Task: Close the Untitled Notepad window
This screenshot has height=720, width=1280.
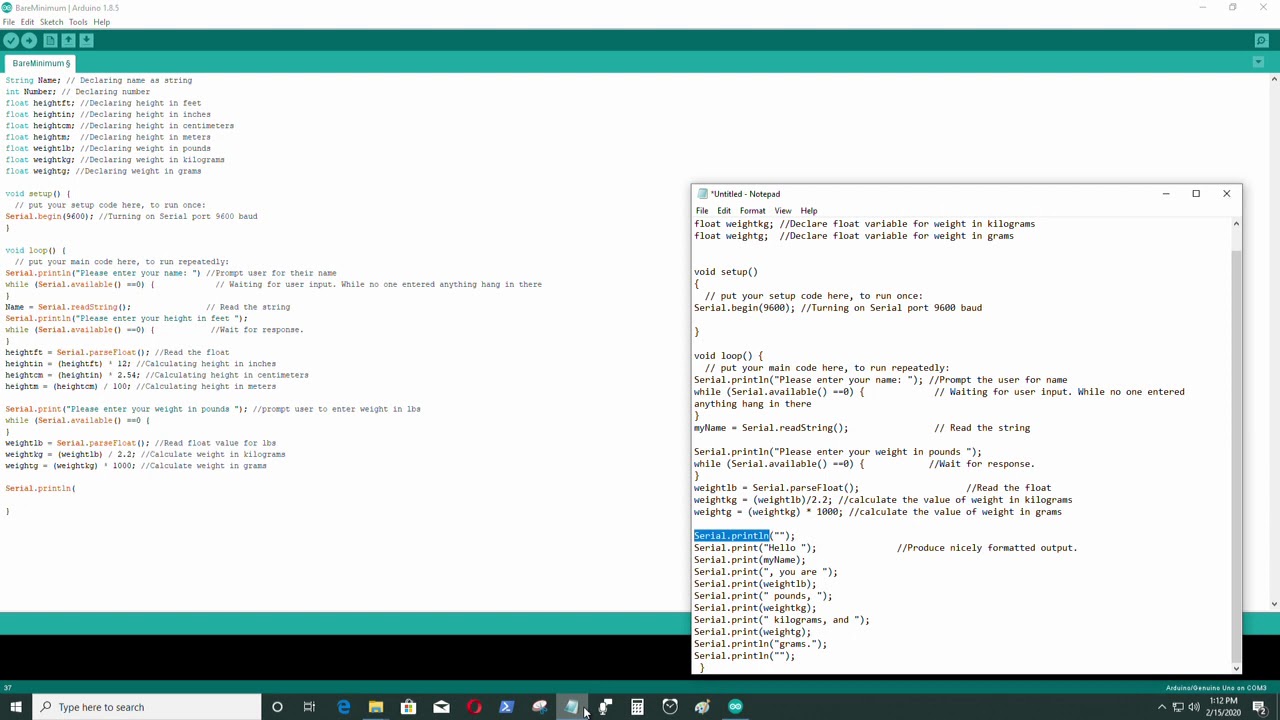Action: point(1227,194)
